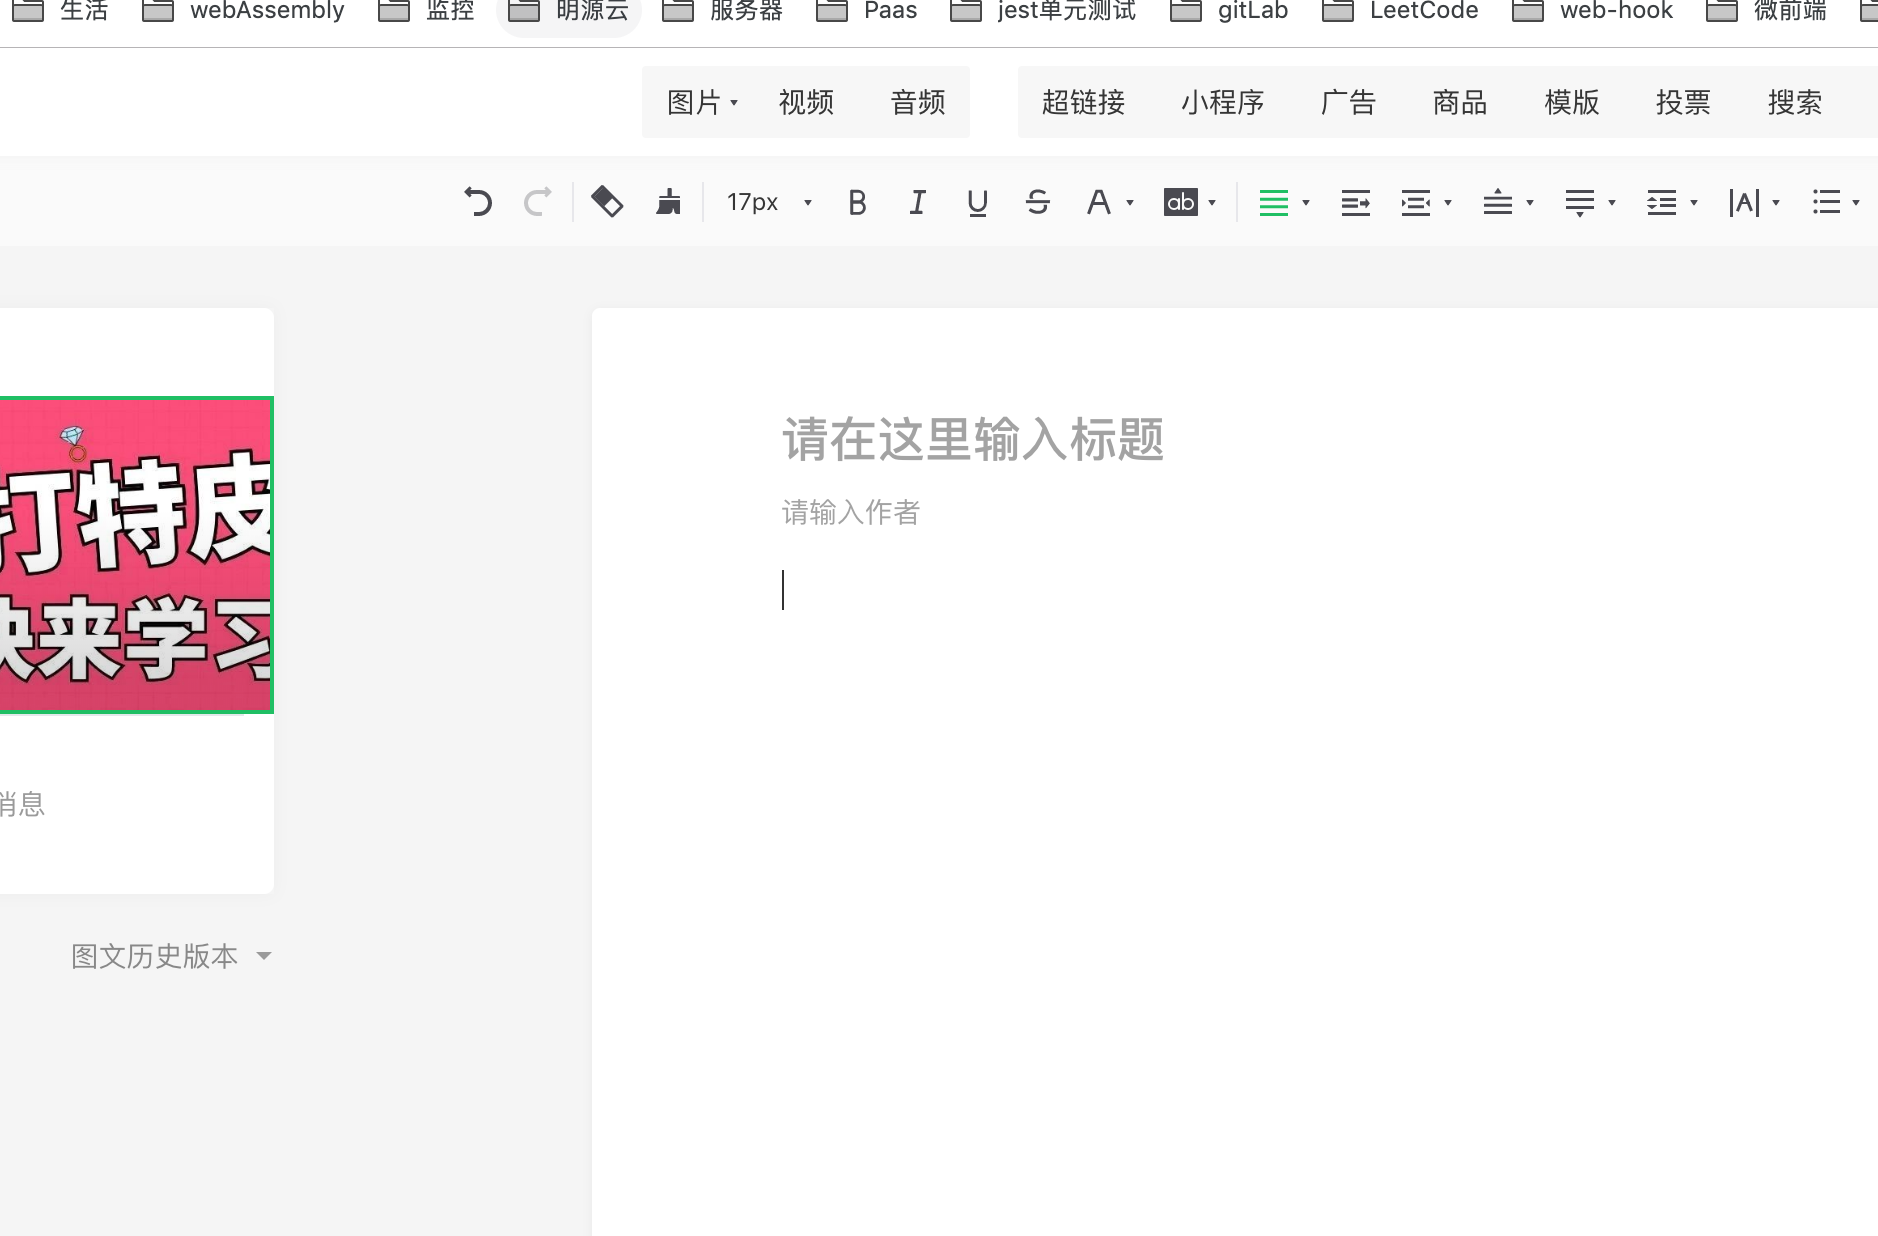This screenshot has height=1236, width=1878.
Task: Click the both-sides indent icon
Action: click(x=1416, y=203)
